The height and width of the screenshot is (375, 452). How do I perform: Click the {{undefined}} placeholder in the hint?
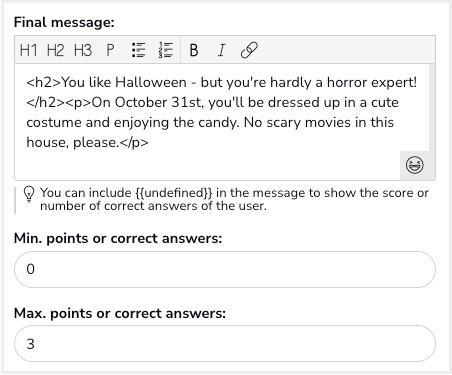(174, 193)
